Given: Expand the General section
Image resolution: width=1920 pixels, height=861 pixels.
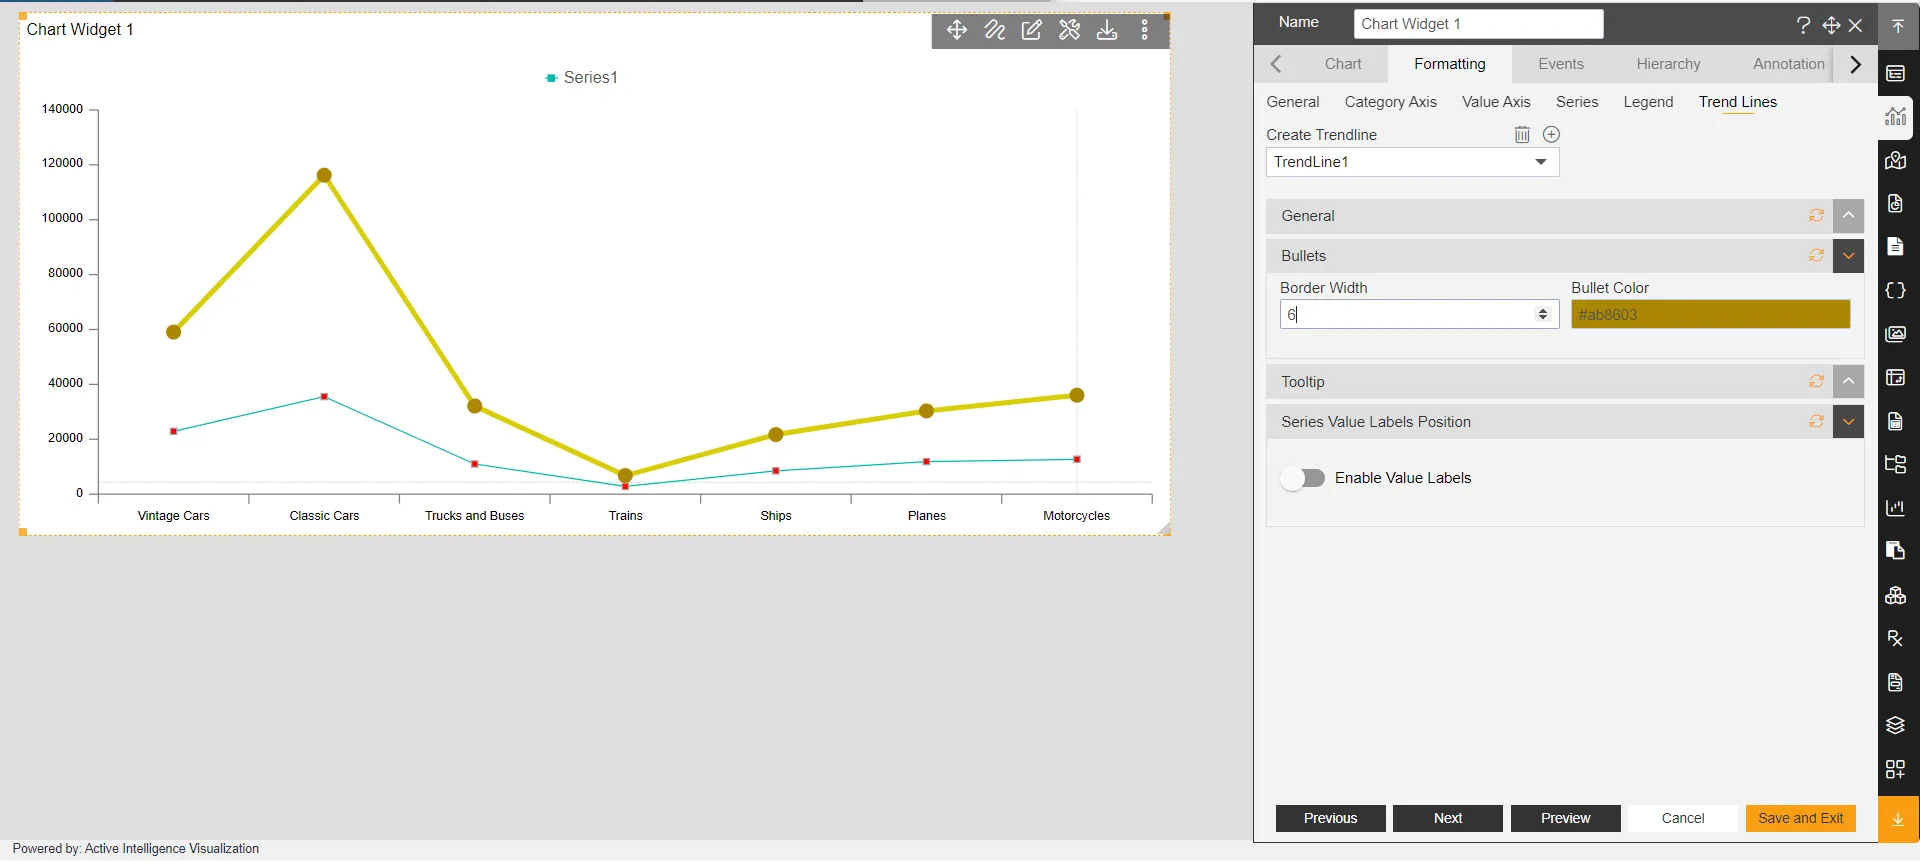Looking at the screenshot, I should coord(1848,216).
